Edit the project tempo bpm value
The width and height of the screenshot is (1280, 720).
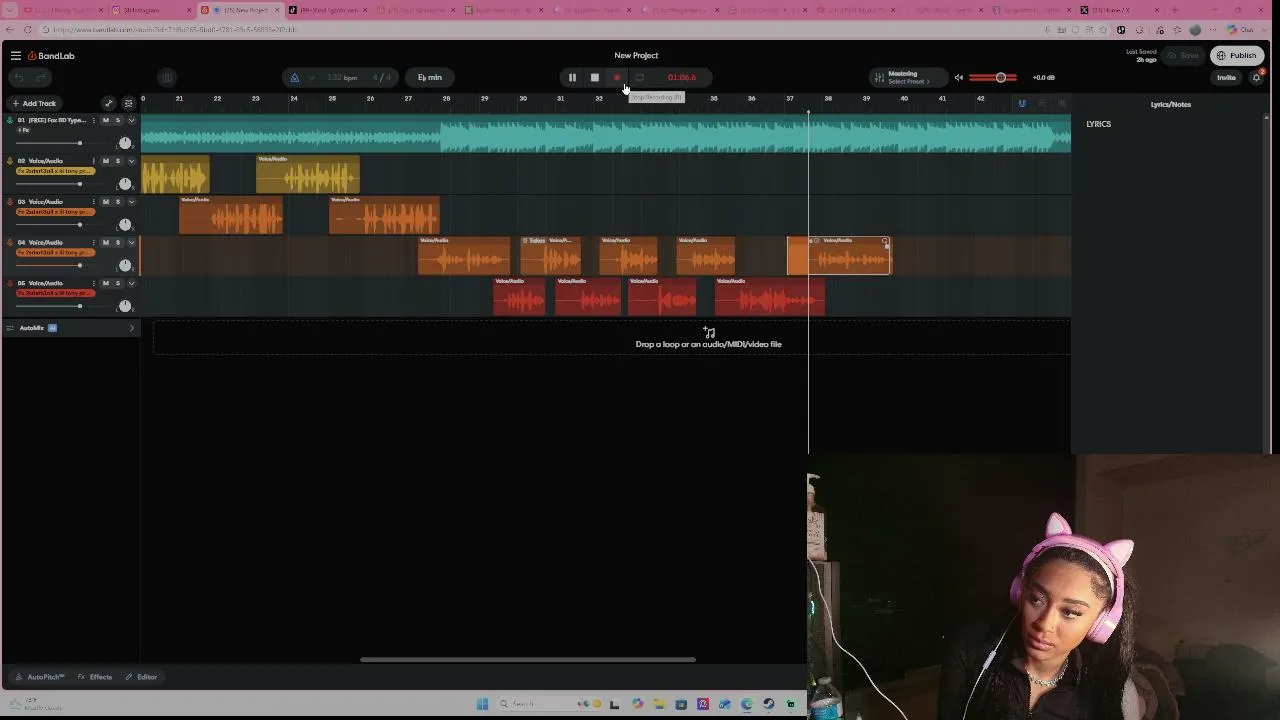pos(342,77)
